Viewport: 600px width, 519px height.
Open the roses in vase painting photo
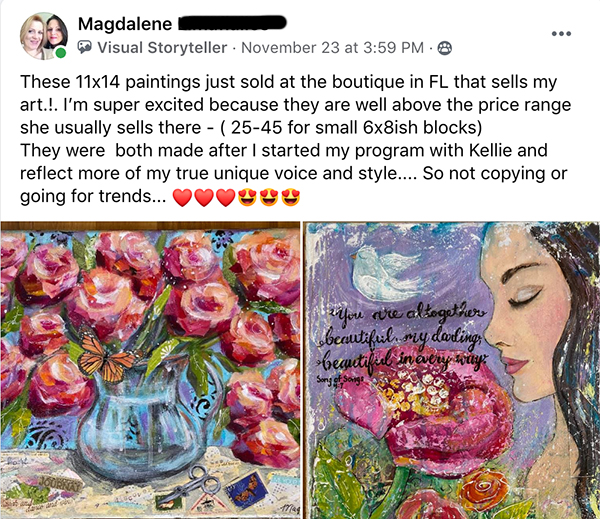point(150,370)
